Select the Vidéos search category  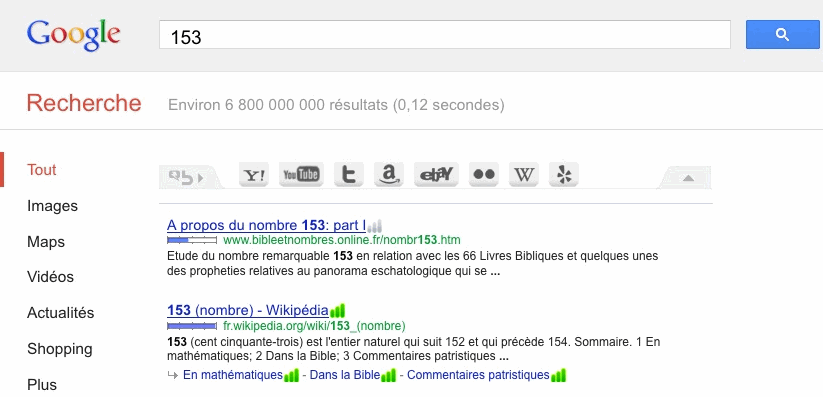pos(50,277)
